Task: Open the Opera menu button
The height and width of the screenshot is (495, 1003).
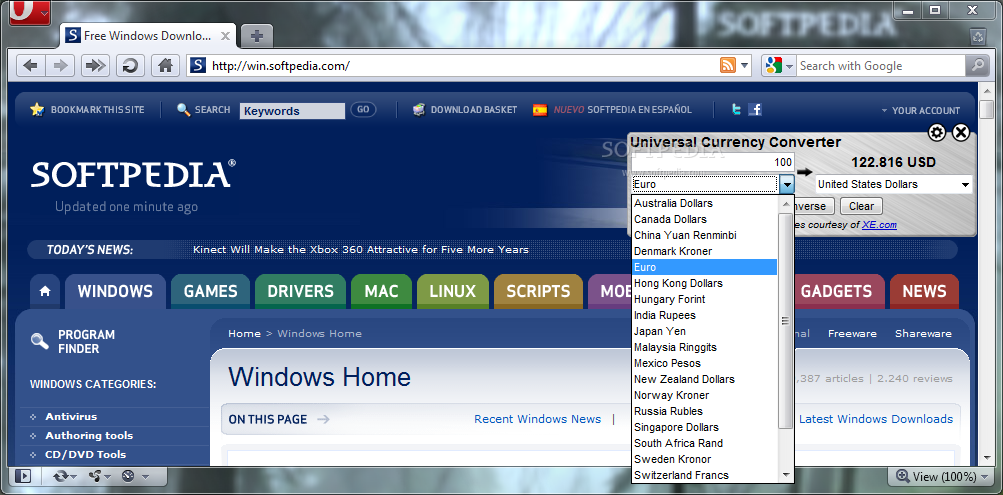Action: 29,12
